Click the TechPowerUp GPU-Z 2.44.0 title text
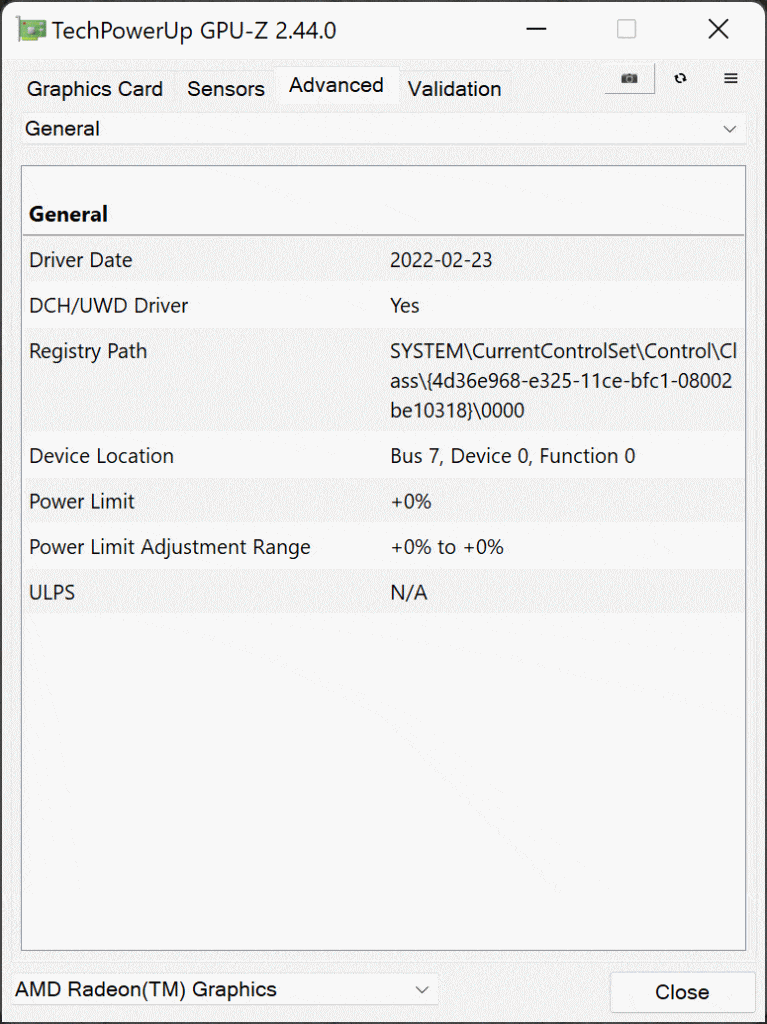The width and height of the screenshot is (767, 1024). [x=194, y=31]
